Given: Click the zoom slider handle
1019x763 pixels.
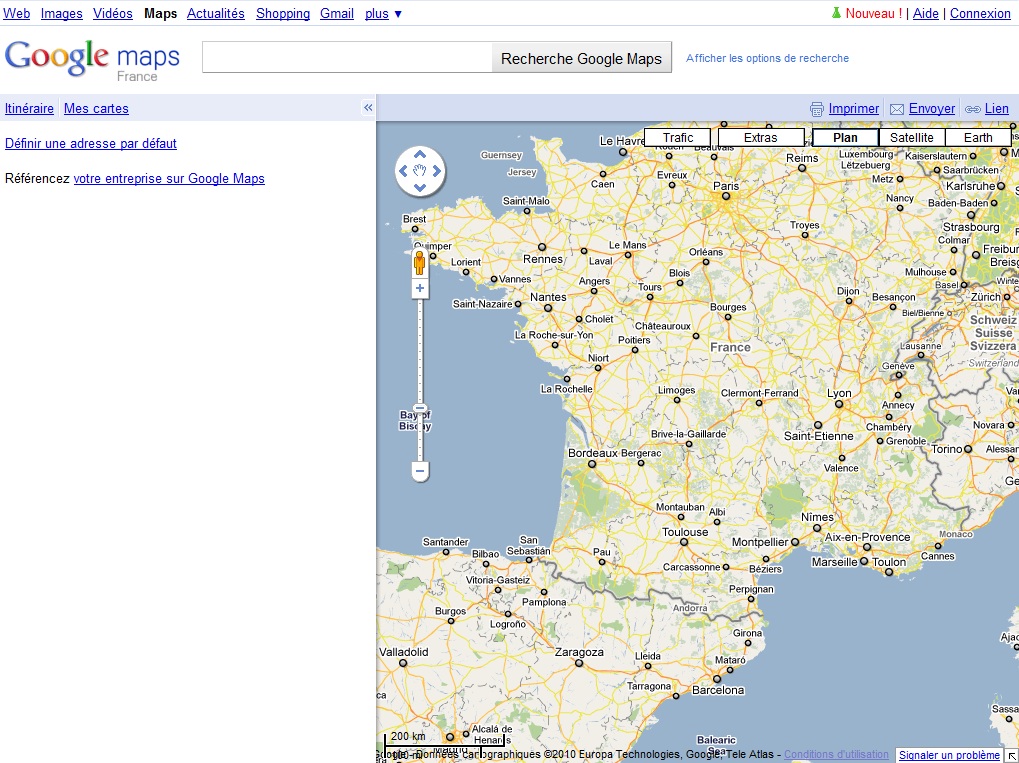Looking at the screenshot, I should (x=420, y=409).
